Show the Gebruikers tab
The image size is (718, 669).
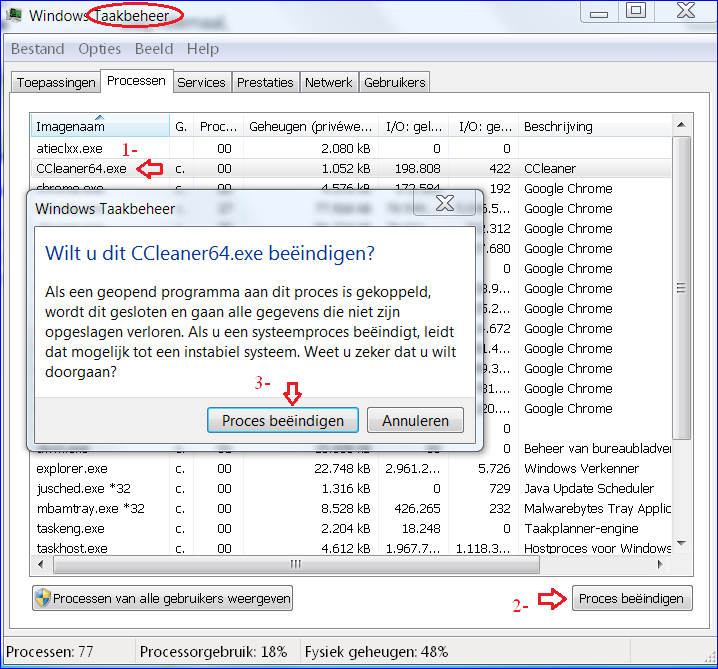(x=395, y=82)
